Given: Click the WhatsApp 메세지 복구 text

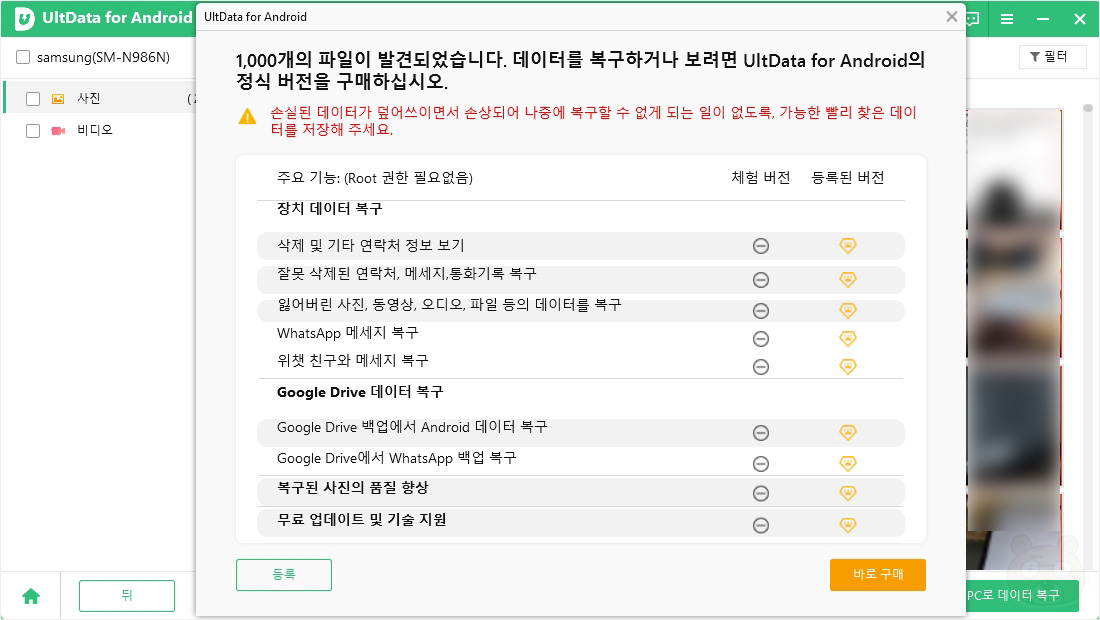Looking at the screenshot, I should pyautogui.click(x=347, y=333).
